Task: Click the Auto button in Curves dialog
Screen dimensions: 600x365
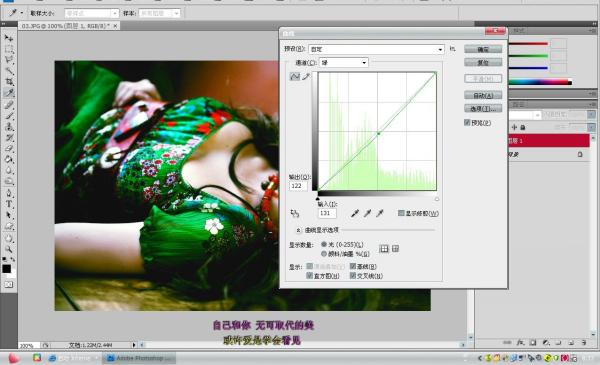Action: click(x=483, y=95)
